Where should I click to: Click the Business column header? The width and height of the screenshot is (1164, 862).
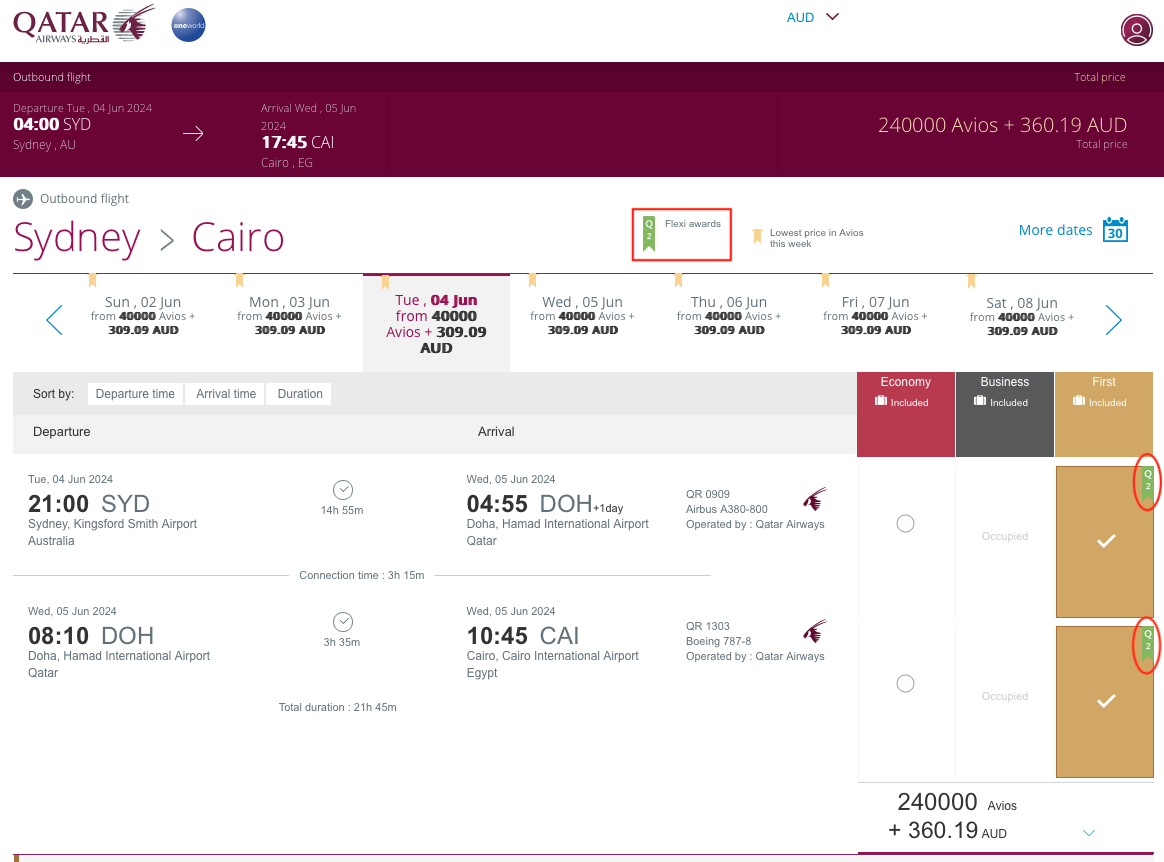[x=1004, y=381]
